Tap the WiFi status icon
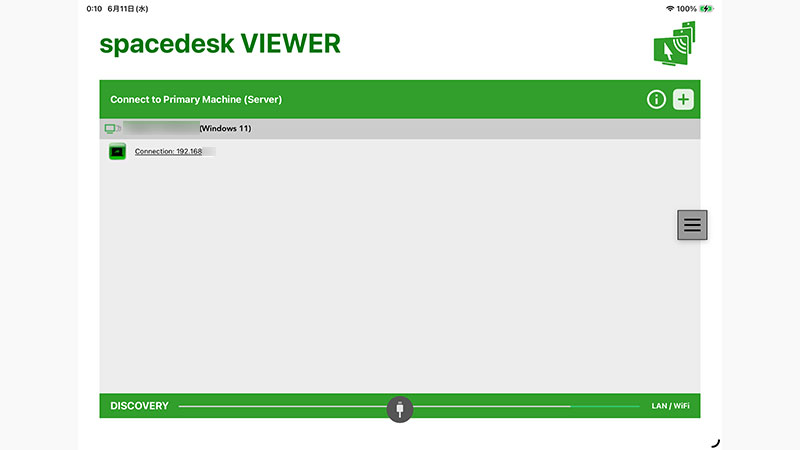The image size is (800, 450). coord(670,9)
